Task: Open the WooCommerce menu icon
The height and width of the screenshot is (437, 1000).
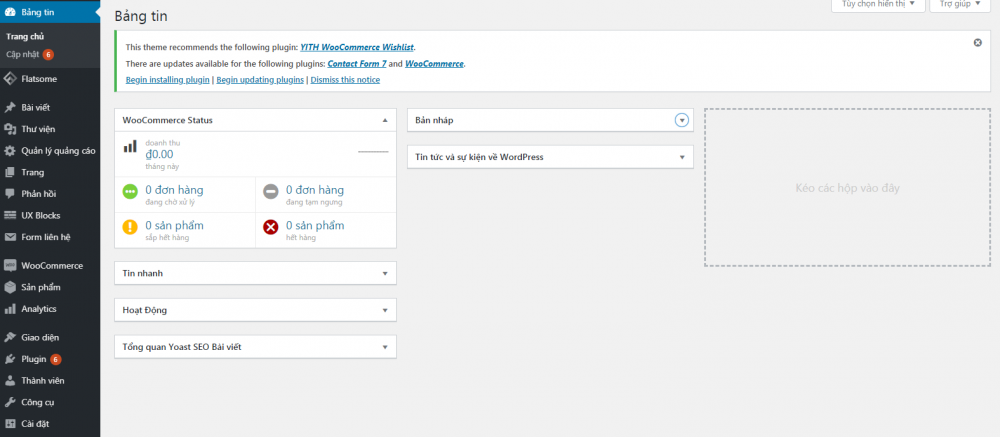Action: pos(10,266)
